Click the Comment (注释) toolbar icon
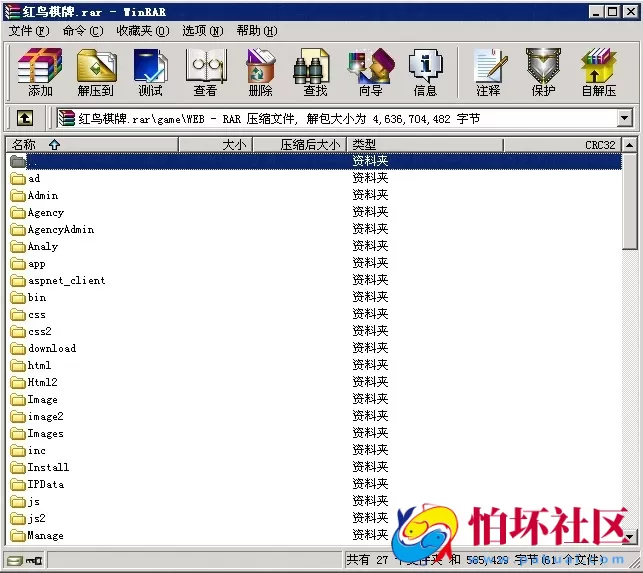The width and height of the screenshot is (643, 573). click(x=488, y=73)
